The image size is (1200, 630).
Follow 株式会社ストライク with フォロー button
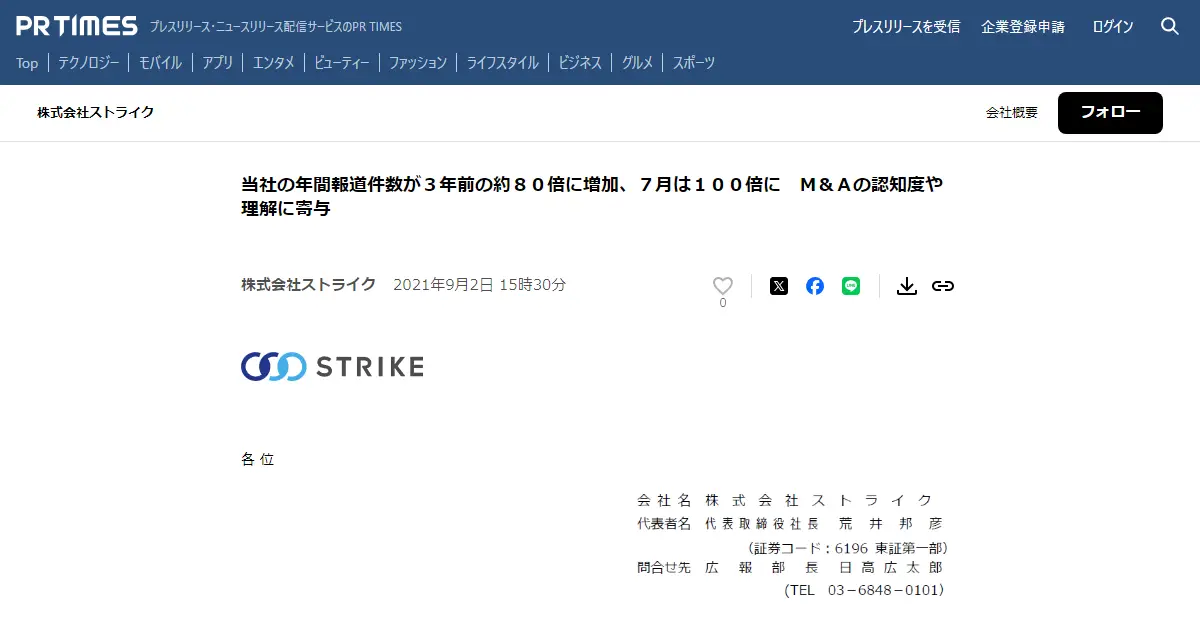(x=1110, y=113)
